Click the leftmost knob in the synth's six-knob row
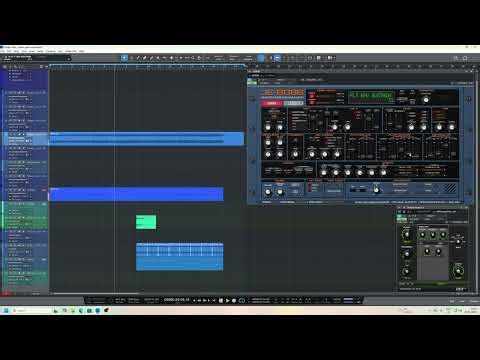Viewport: 480px width, 360px height. 323,173
